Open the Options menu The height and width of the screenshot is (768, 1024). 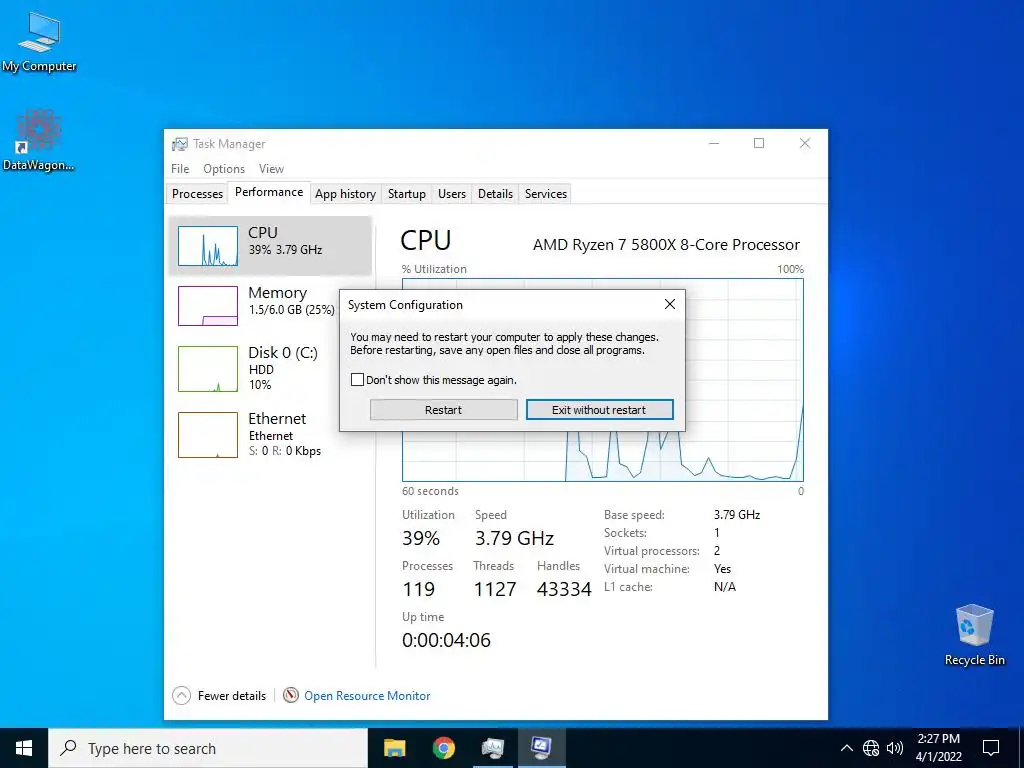(224, 168)
